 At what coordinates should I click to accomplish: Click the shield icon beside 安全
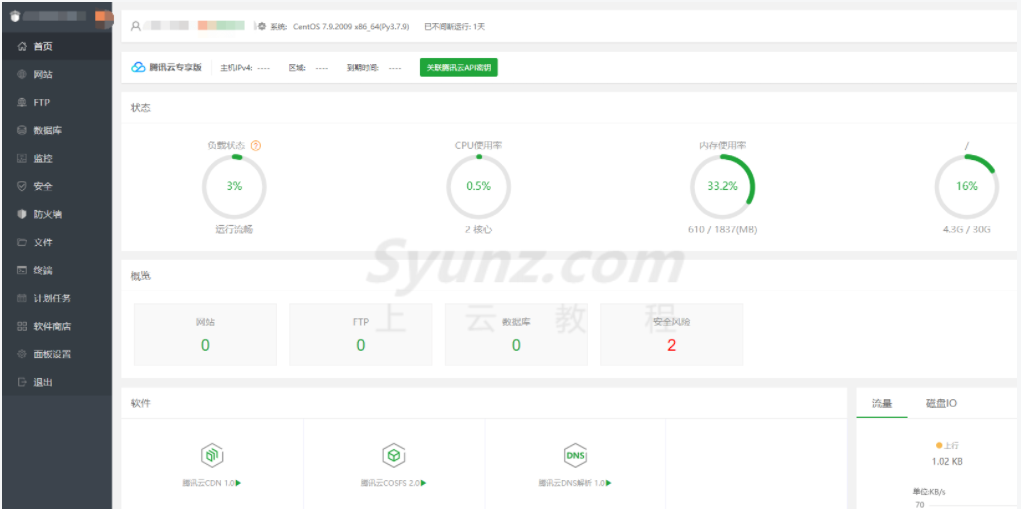tap(21, 186)
